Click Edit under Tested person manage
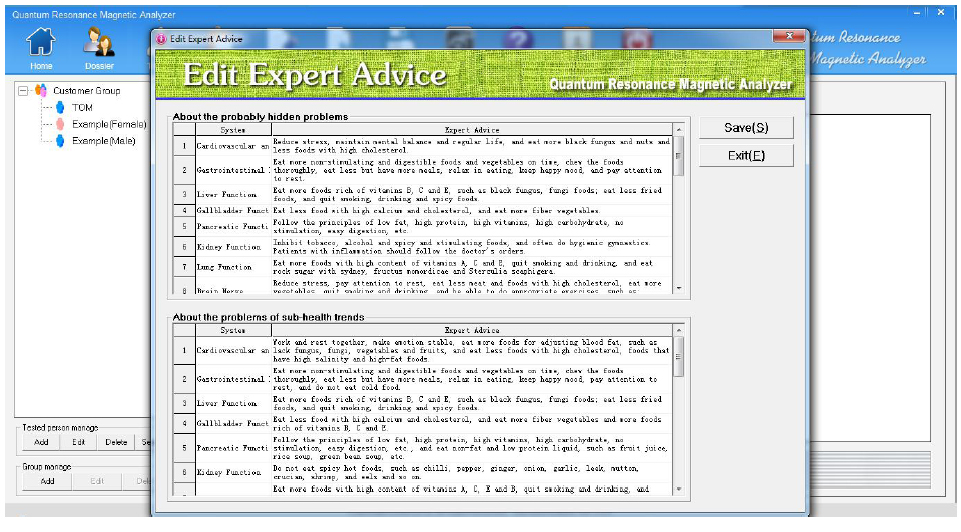The height and width of the screenshot is (532, 961). [x=78, y=442]
